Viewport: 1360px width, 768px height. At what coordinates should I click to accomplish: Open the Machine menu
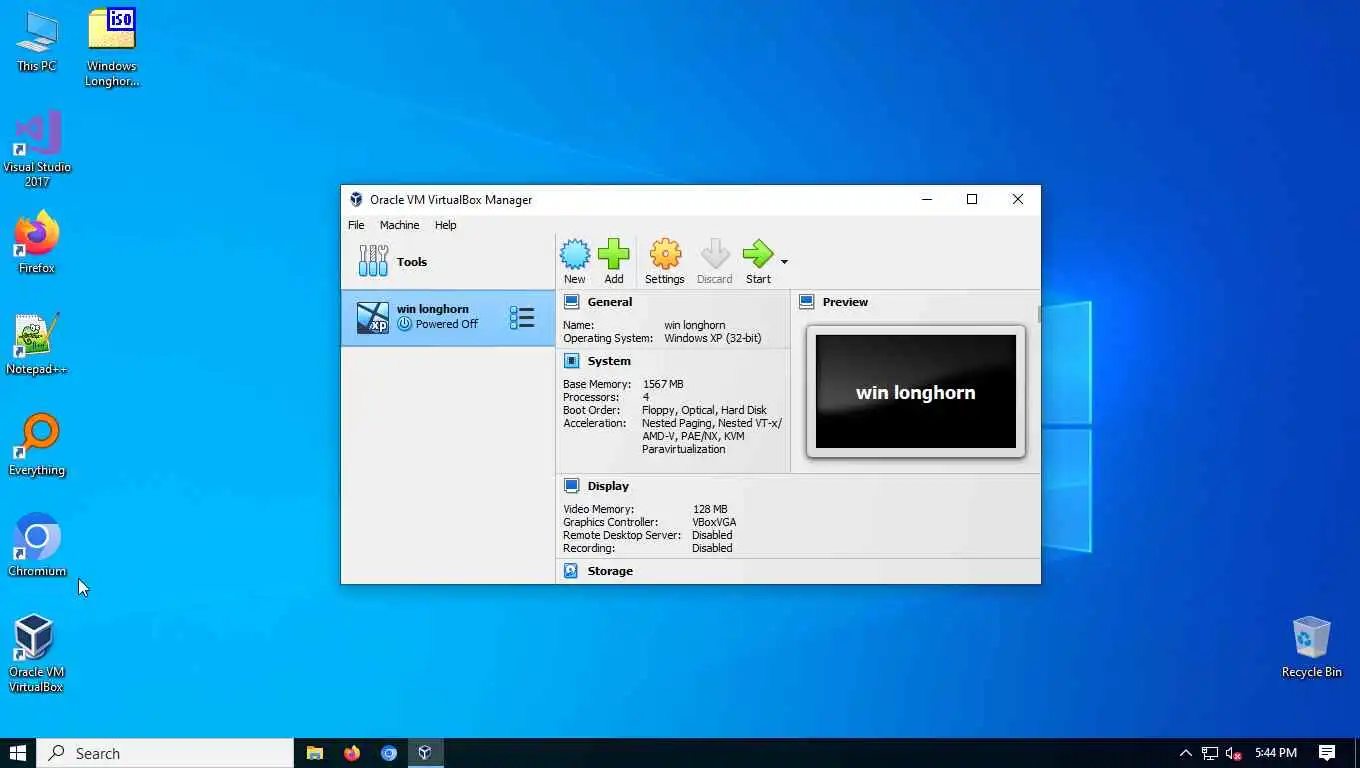pos(399,225)
